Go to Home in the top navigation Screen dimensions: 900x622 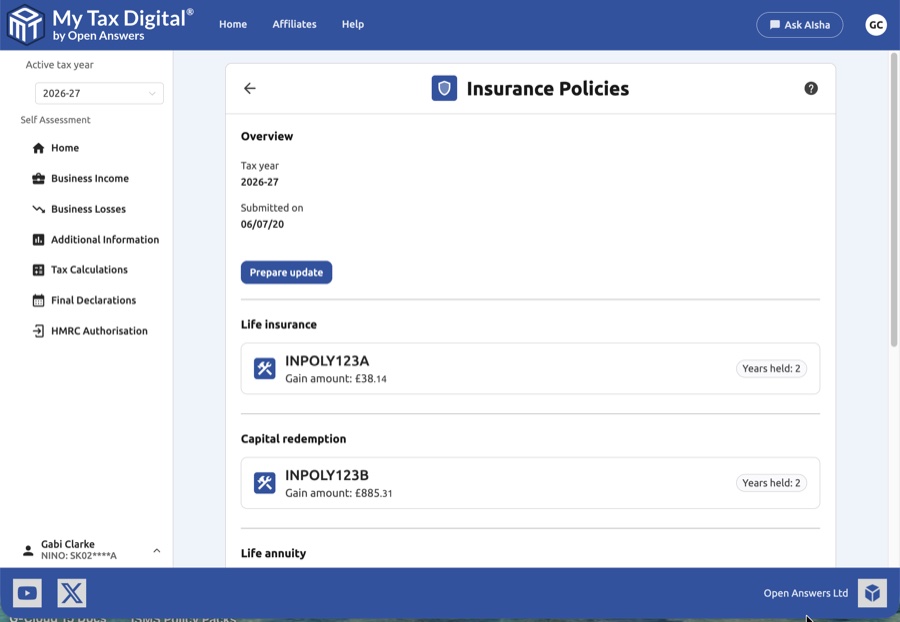point(233,25)
